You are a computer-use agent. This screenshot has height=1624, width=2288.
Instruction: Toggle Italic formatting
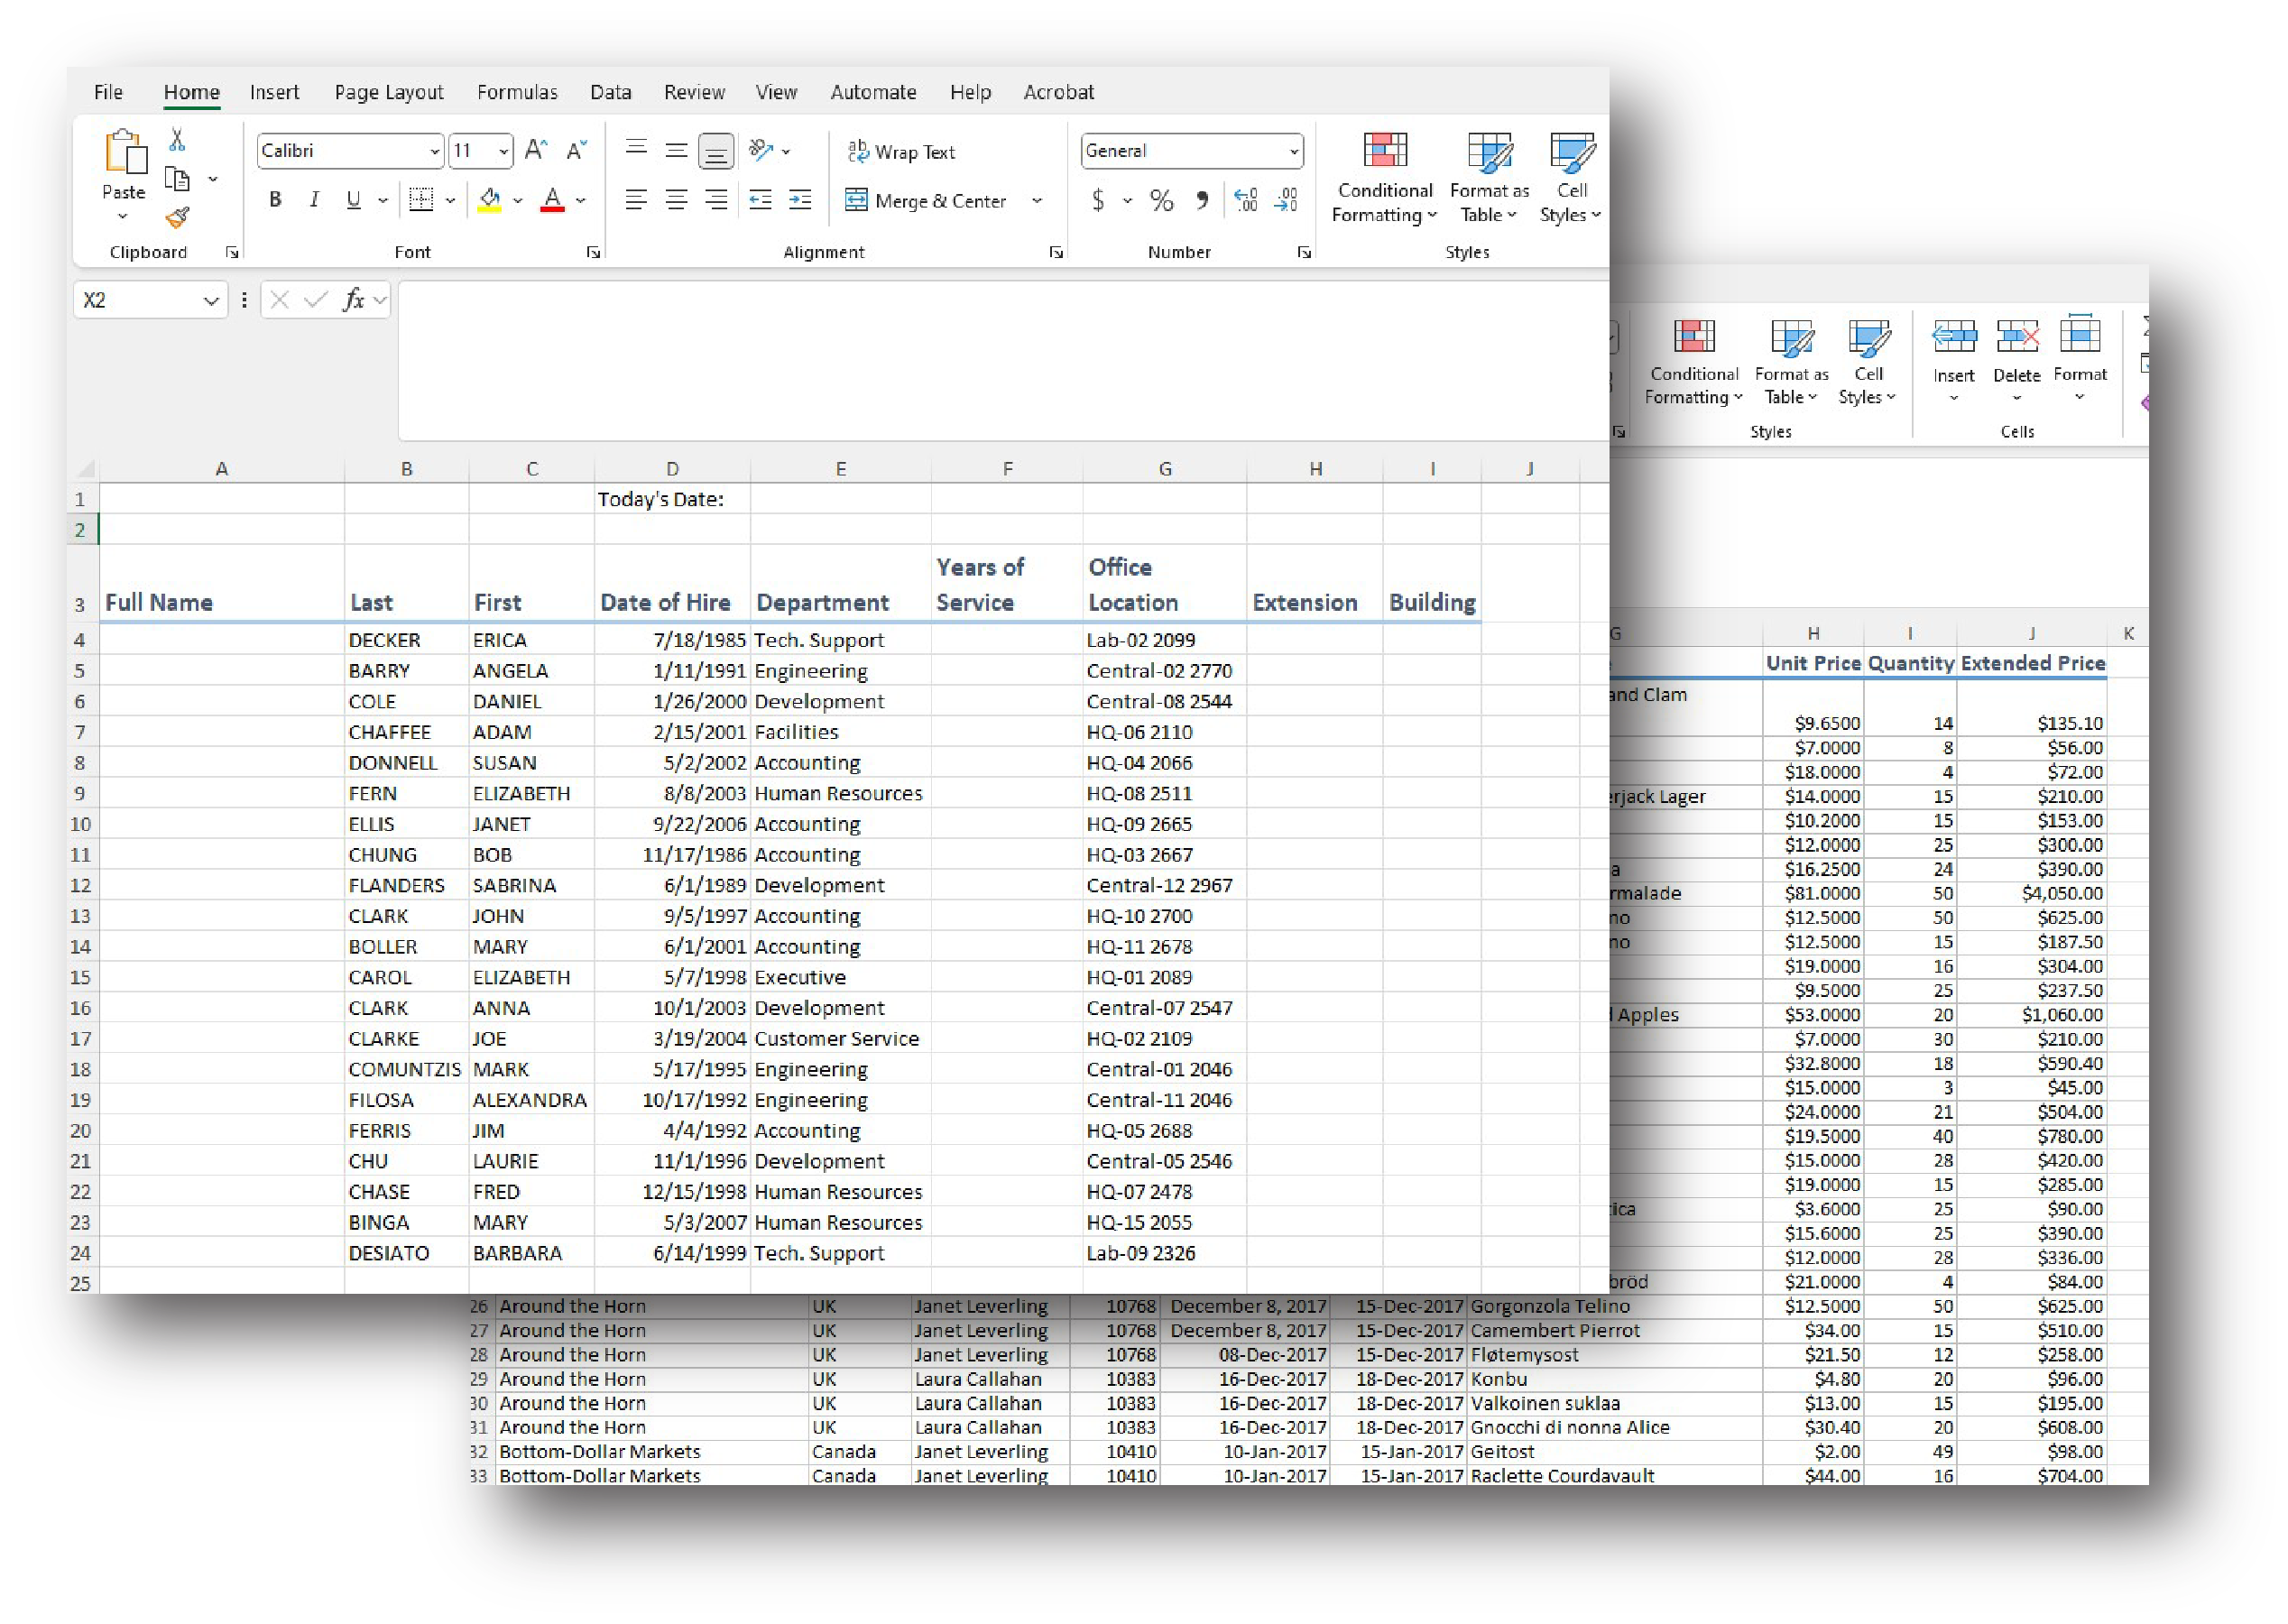pos(314,200)
